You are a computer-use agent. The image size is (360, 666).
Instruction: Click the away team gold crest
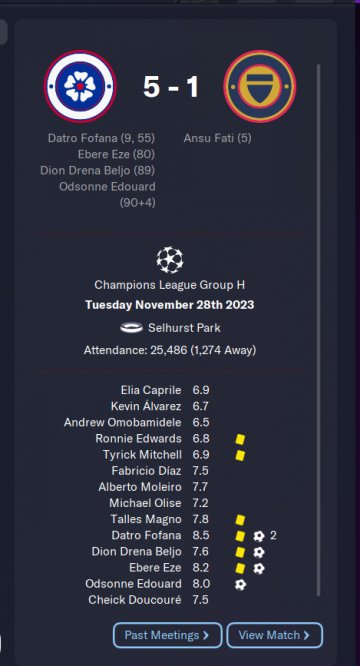[260, 86]
